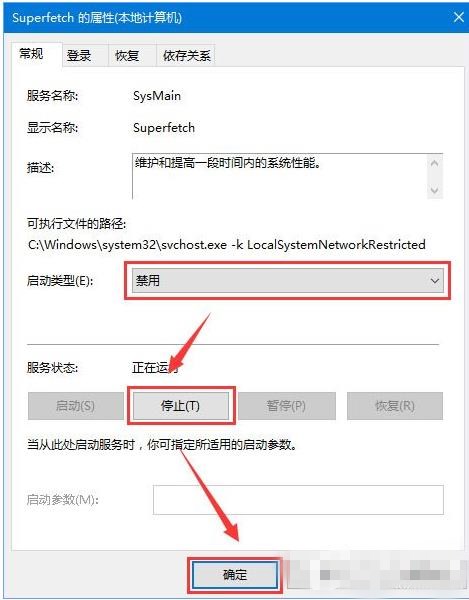469x600 pixels.
Task: Click the SysMain service name text
Action: (x=157, y=96)
